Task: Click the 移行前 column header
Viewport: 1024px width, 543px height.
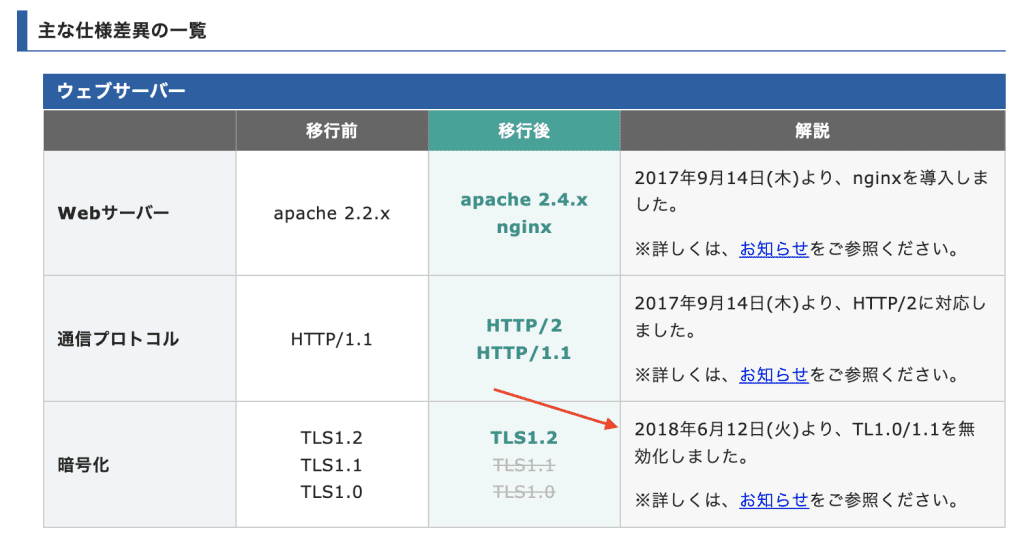Action: 332,131
